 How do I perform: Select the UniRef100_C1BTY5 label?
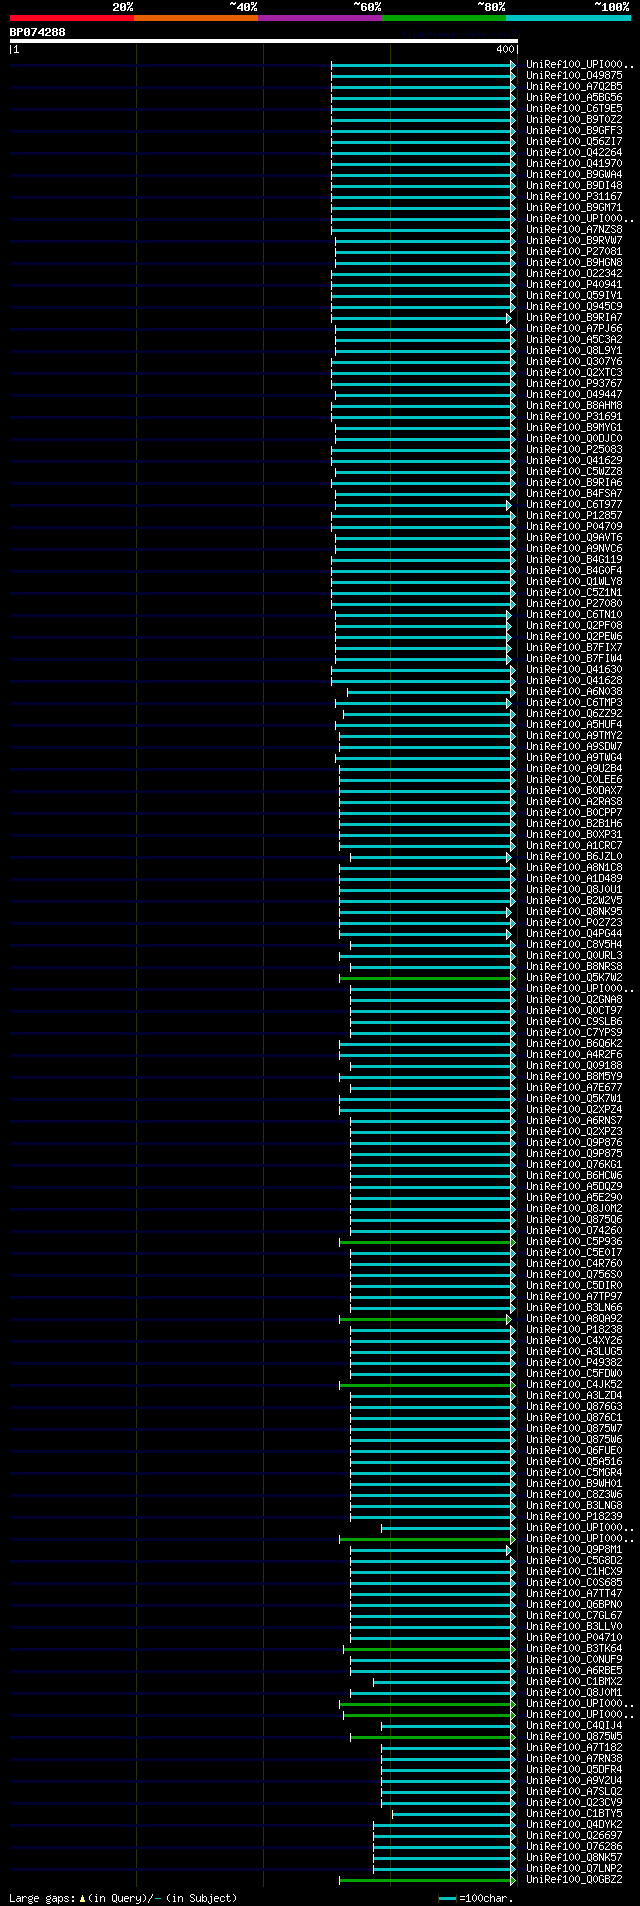point(574,1813)
